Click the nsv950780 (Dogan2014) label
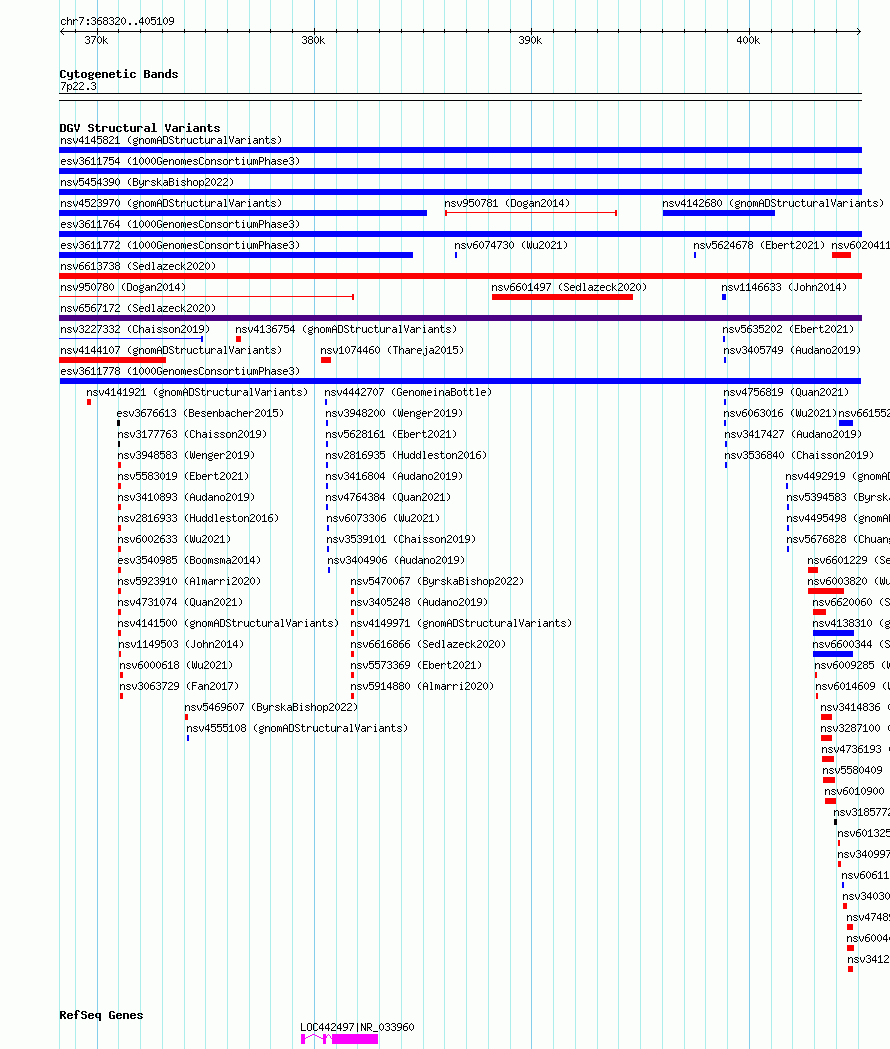 [123, 288]
